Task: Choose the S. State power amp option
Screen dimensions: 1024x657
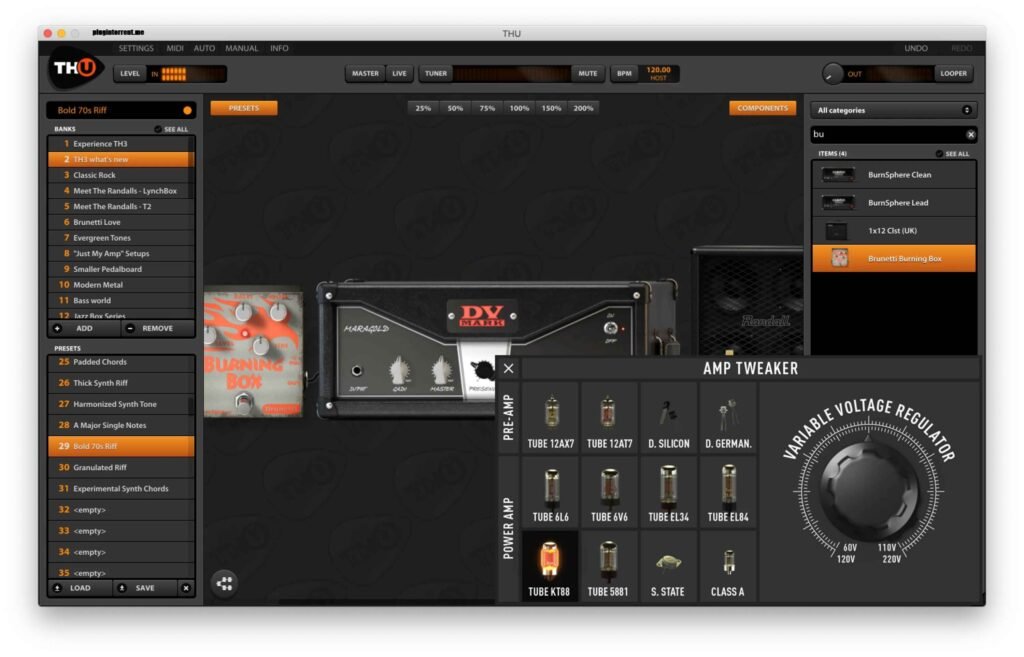Action: pos(668,566)
